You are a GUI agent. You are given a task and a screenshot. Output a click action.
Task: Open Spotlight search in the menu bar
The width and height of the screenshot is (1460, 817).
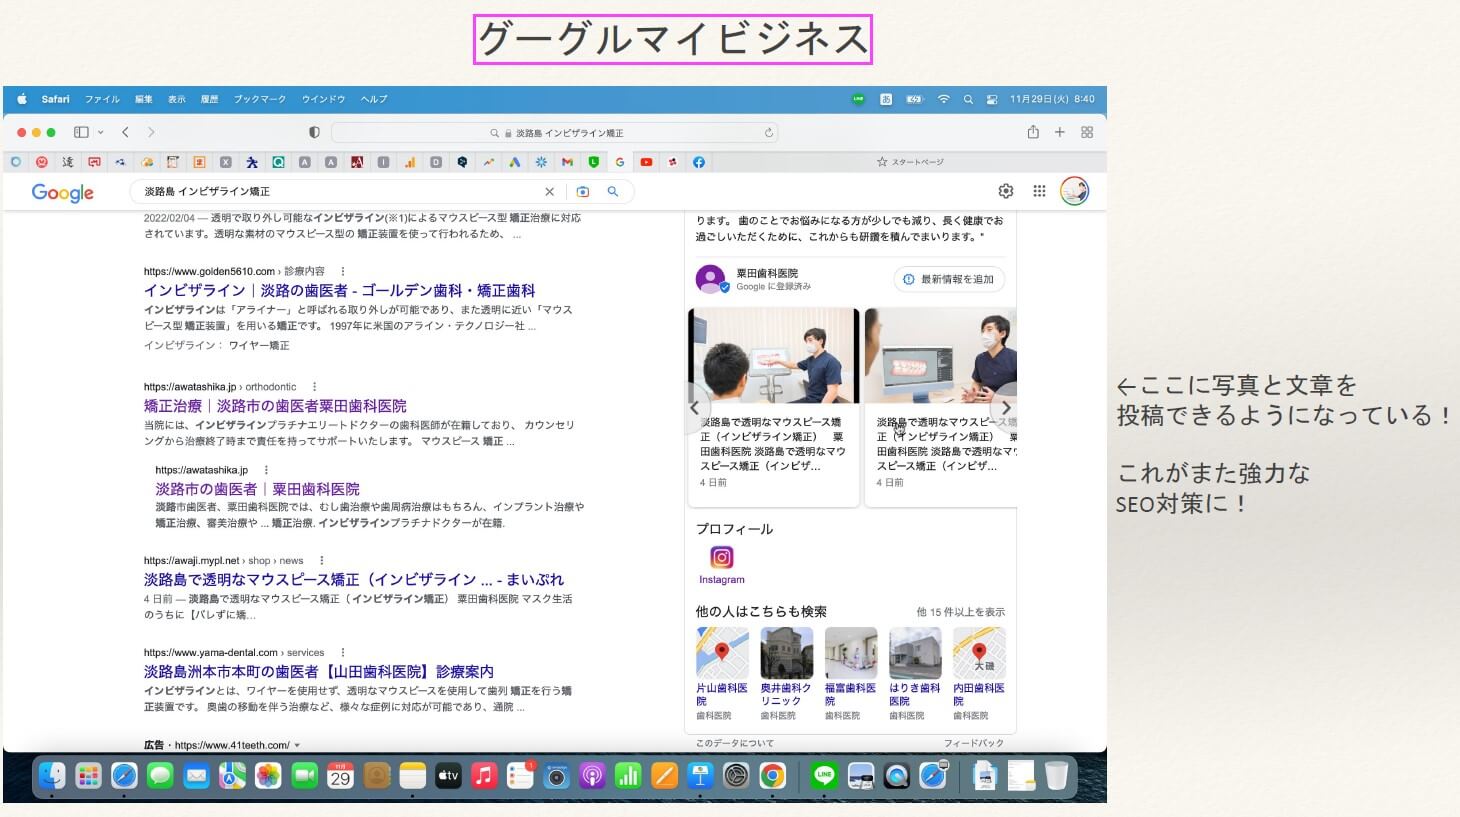pyautogui.click(x=968, y=99)
